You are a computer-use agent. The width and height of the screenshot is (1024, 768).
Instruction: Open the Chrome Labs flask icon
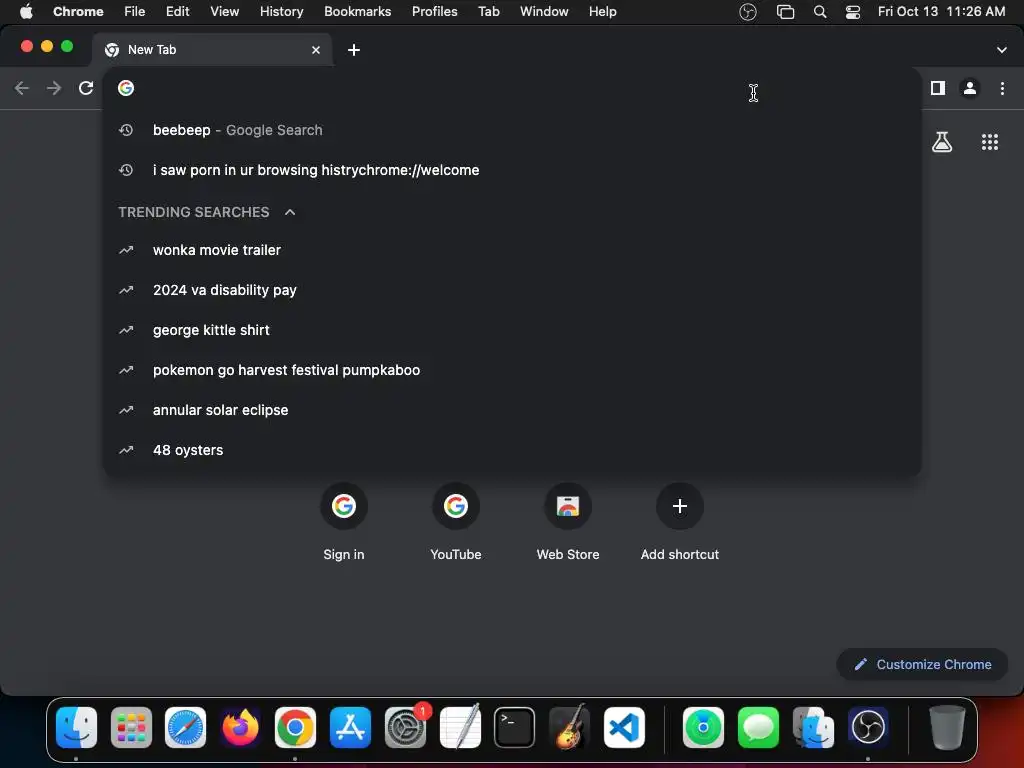coord(942,142)
